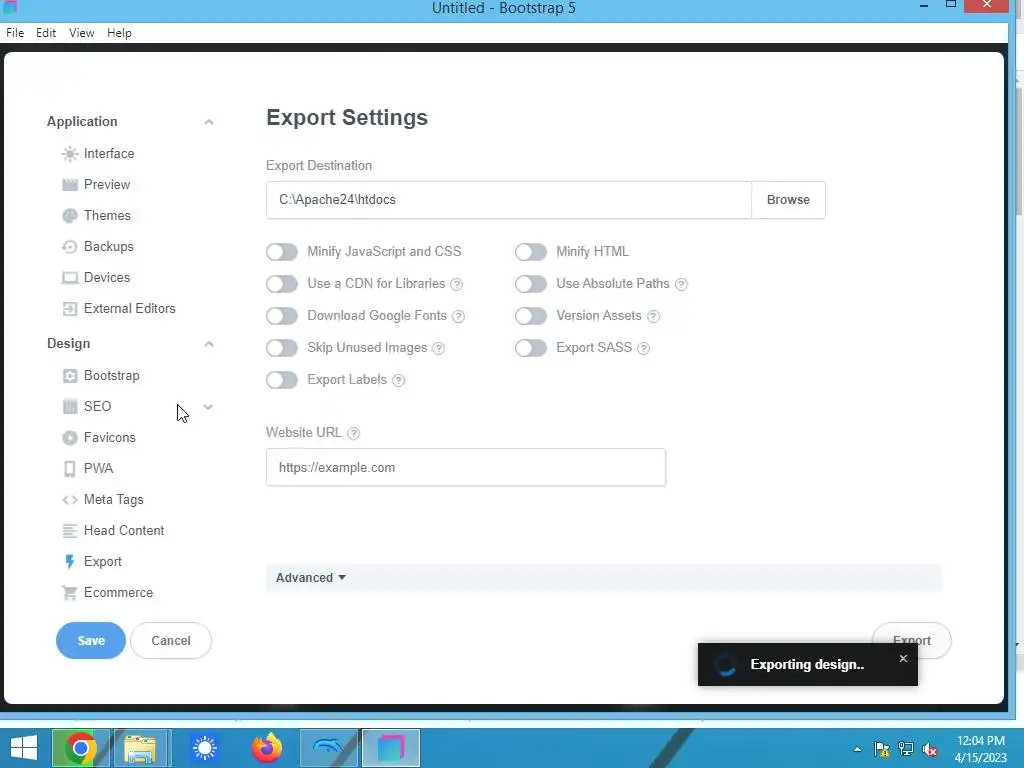Image resolution: width=1024 pixels, height=768 pixels.
Task: Browse for export destination folder
Action: click(788, 200)
